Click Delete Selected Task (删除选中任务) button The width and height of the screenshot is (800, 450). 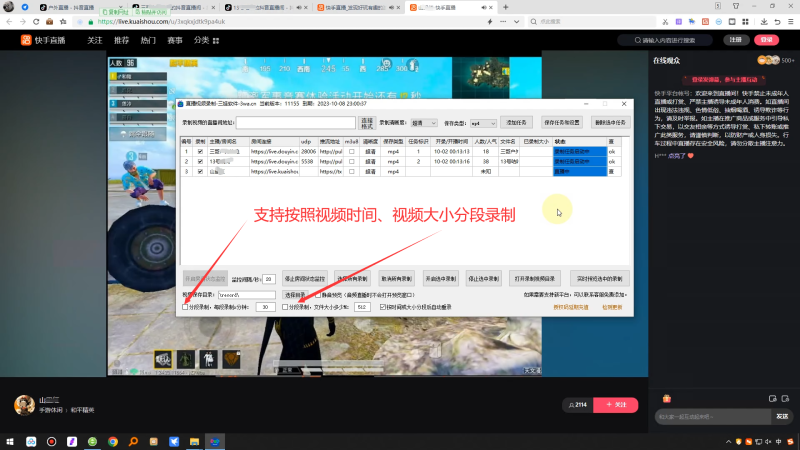(610, 122)
